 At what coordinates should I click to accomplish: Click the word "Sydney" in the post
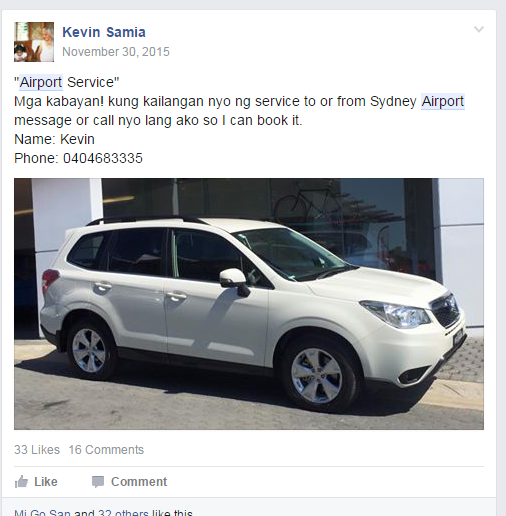tap(393, 102)
